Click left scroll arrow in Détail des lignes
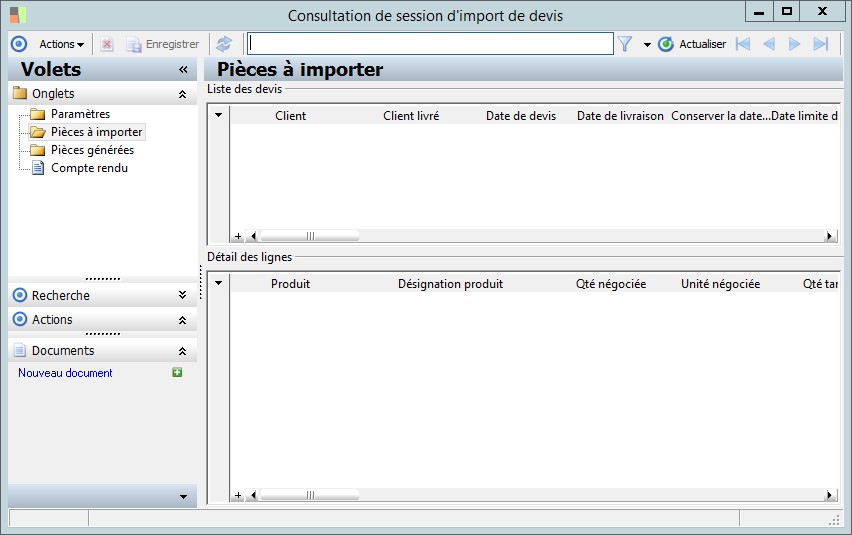852x535 pixels. (253, 495)
